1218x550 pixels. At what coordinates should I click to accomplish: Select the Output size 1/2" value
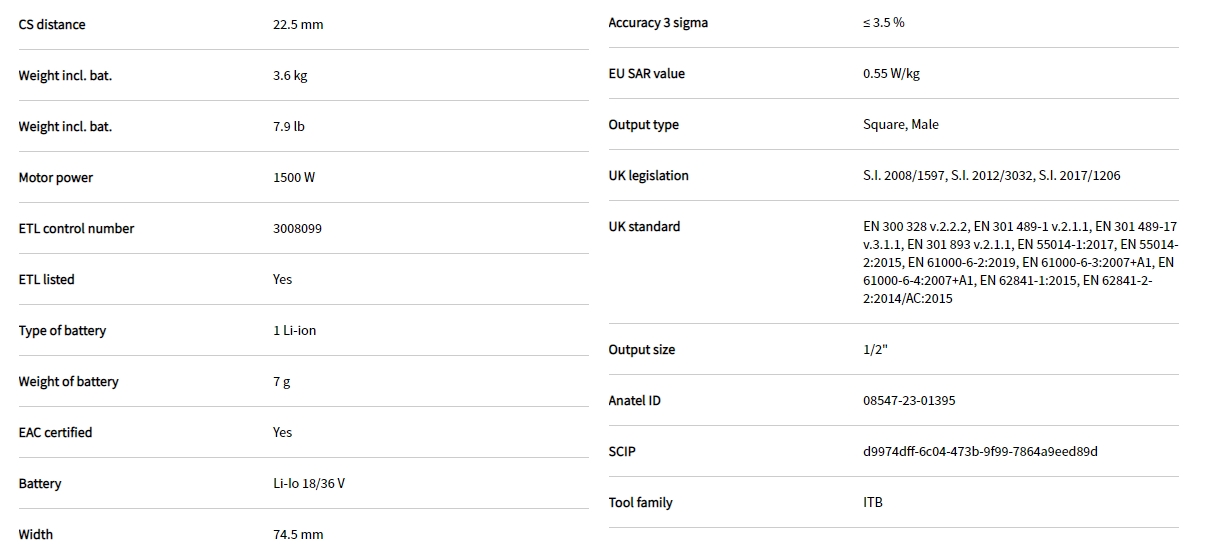pos(875,349)
